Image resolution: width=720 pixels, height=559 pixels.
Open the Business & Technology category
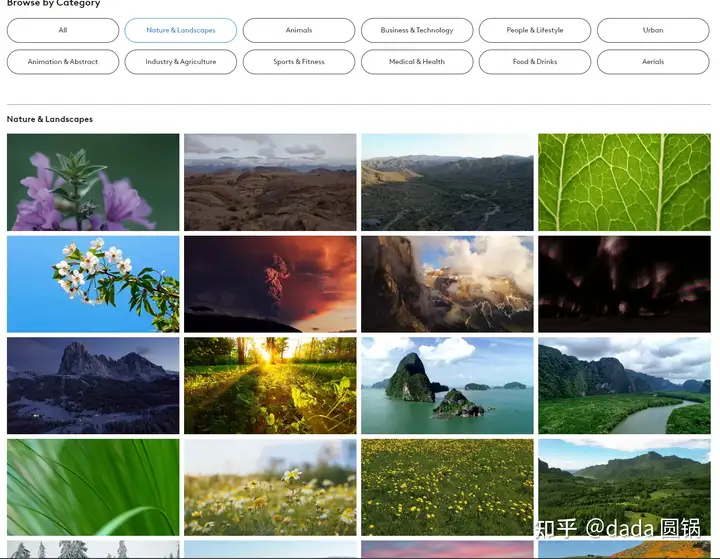(417, 30)
